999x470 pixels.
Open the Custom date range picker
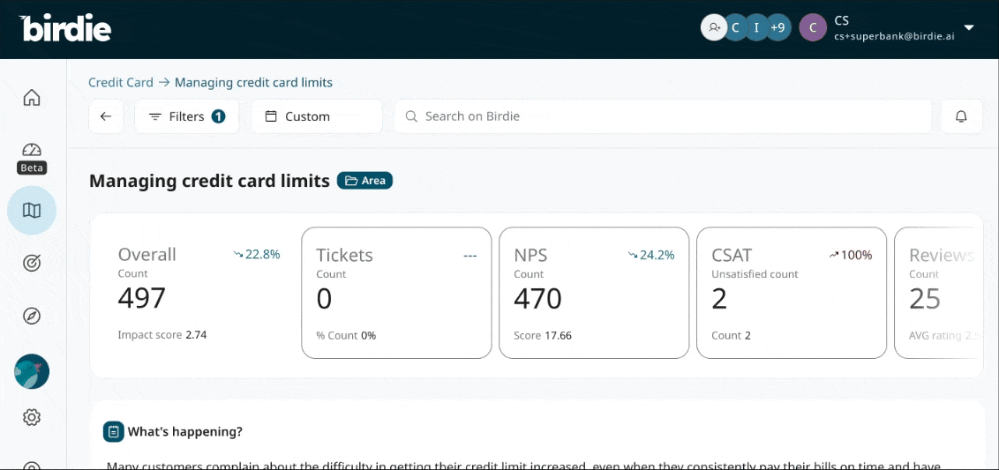[x=316, y=116]
